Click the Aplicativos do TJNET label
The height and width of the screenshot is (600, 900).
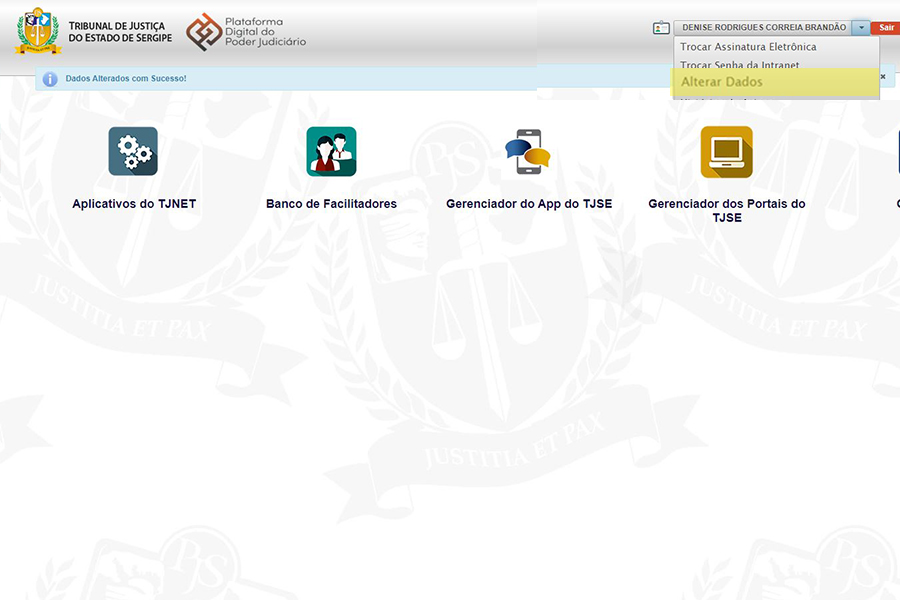click(134, 204)
